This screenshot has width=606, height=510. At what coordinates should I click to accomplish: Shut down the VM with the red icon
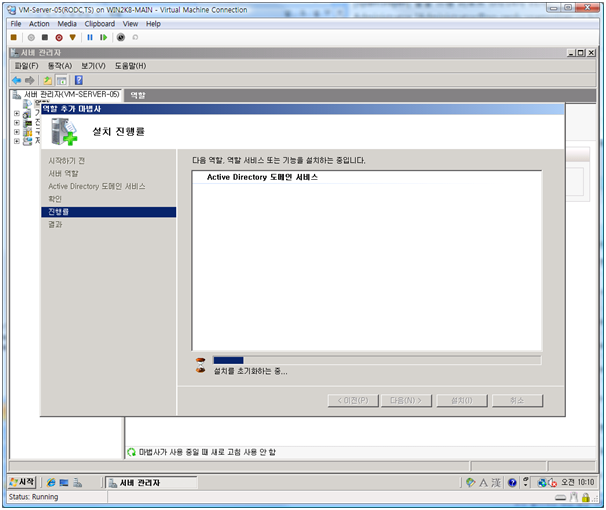[x=59, y=37]
